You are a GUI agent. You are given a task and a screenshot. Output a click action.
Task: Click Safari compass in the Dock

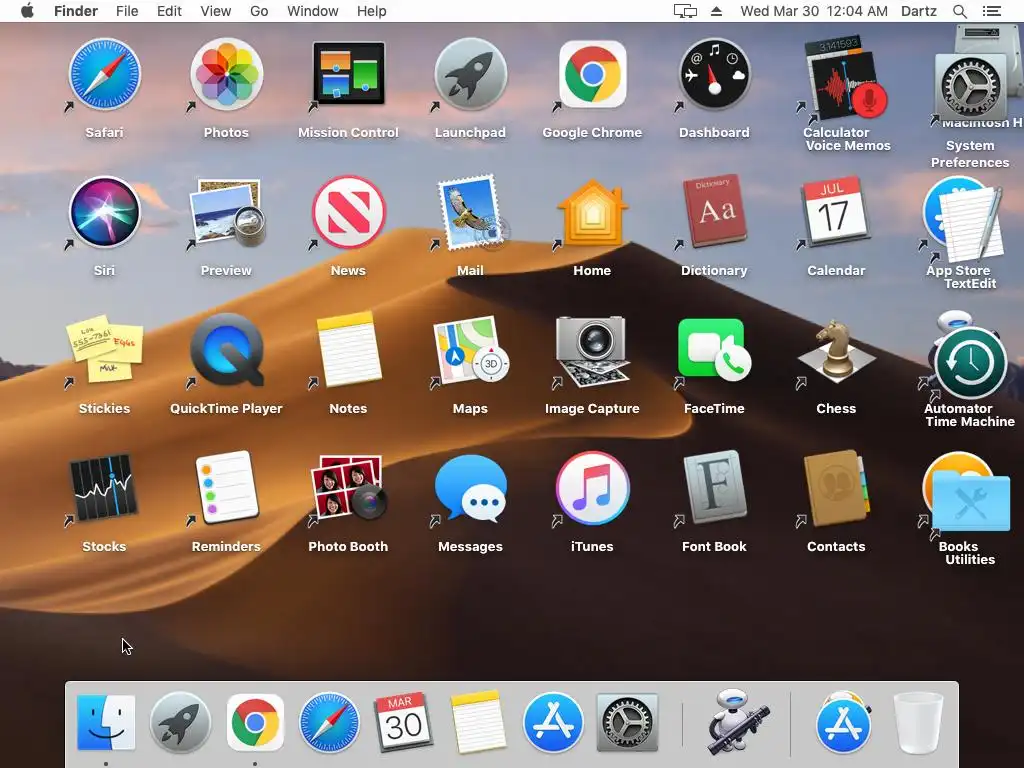tap(329, 723)
